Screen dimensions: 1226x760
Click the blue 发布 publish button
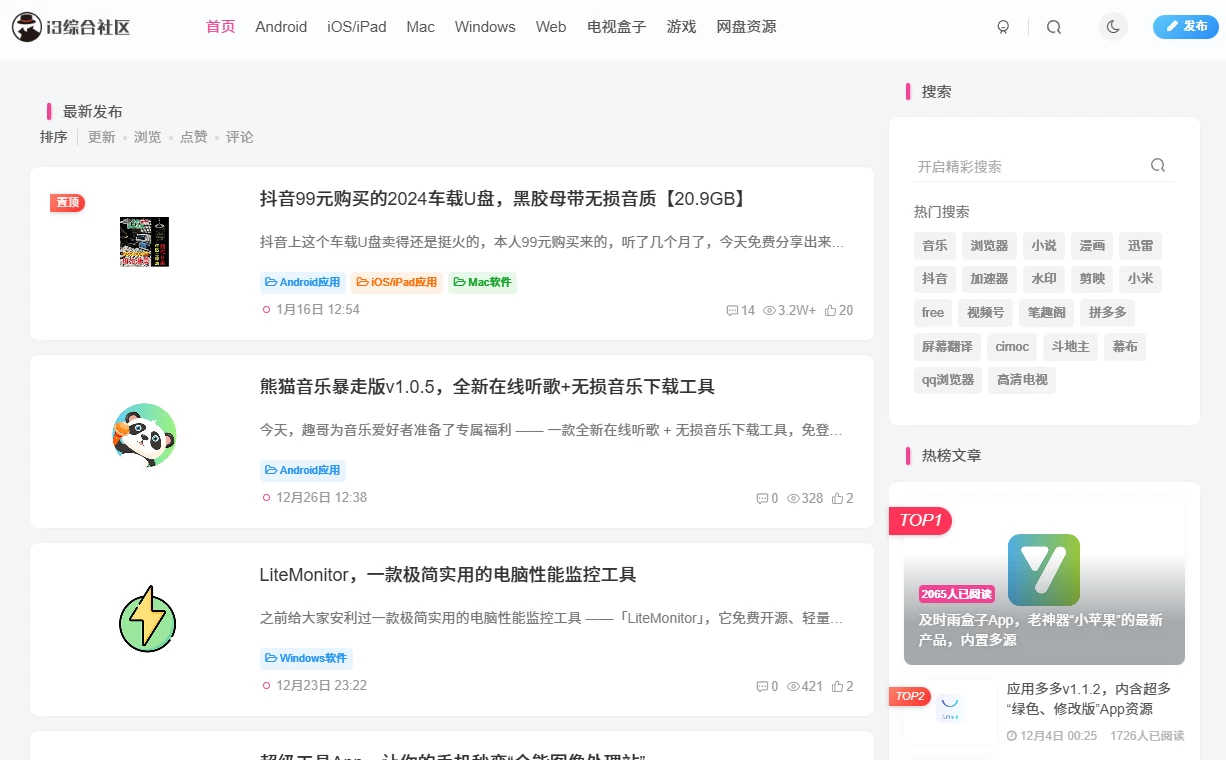(1185, 27)
